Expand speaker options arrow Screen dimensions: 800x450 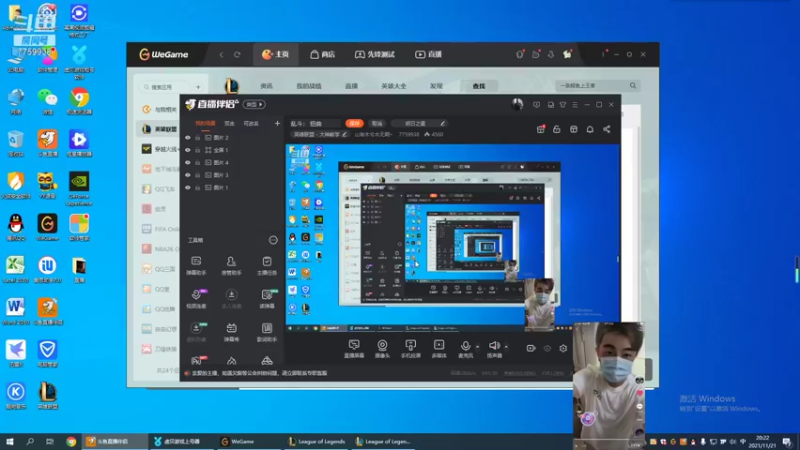coord(506,347)
